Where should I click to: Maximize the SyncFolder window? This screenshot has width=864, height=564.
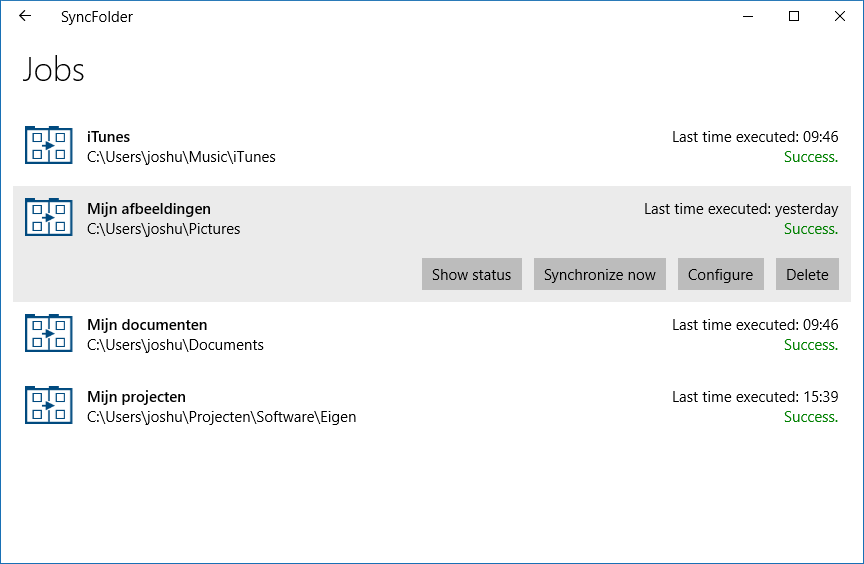pyautogui.click(x=794, y=16)
